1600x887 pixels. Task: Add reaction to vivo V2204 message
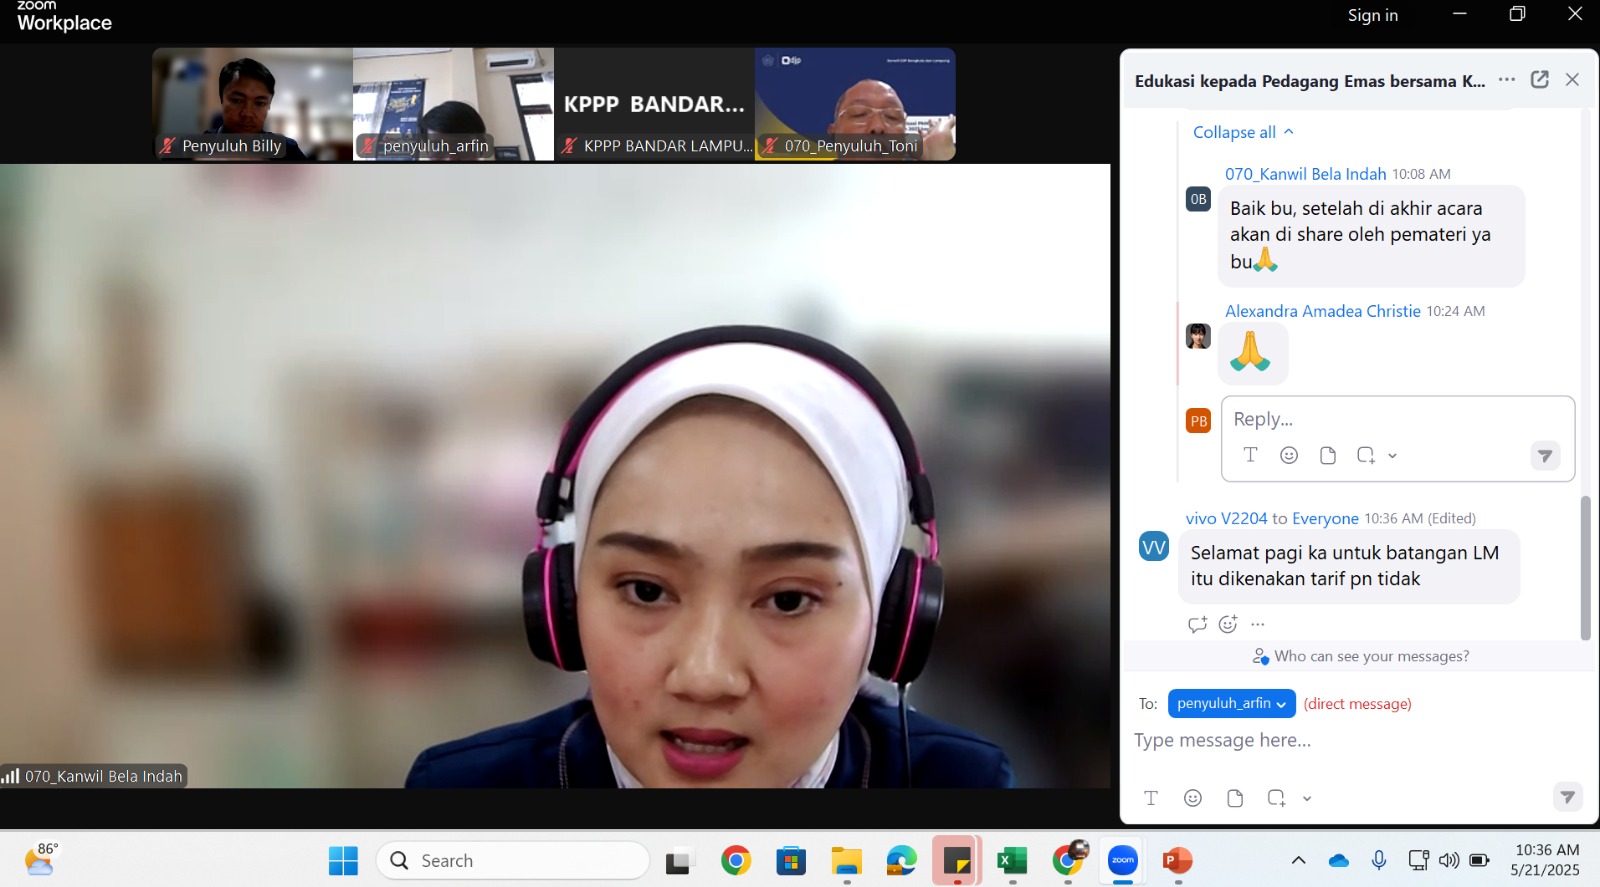1228,624
